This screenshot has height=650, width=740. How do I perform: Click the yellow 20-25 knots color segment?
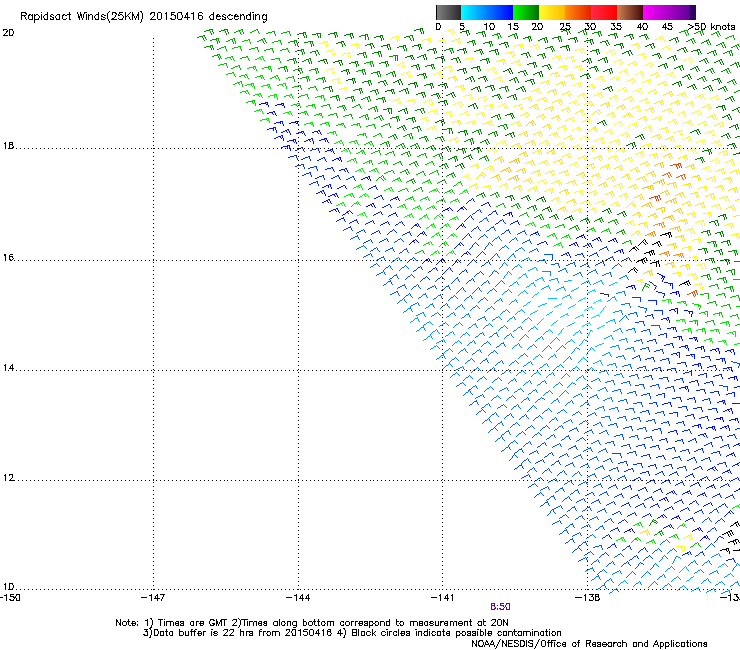[552, 12]
